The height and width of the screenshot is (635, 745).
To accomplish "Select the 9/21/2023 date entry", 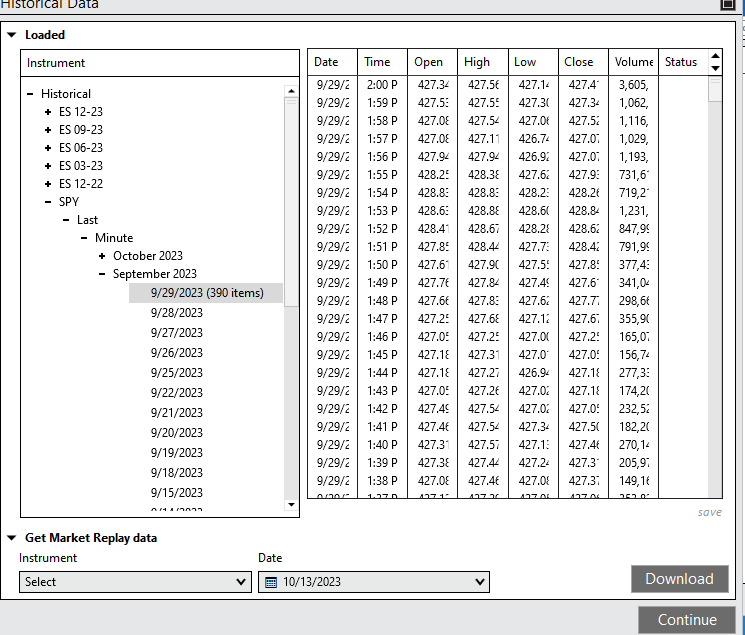I will (177, 413).
